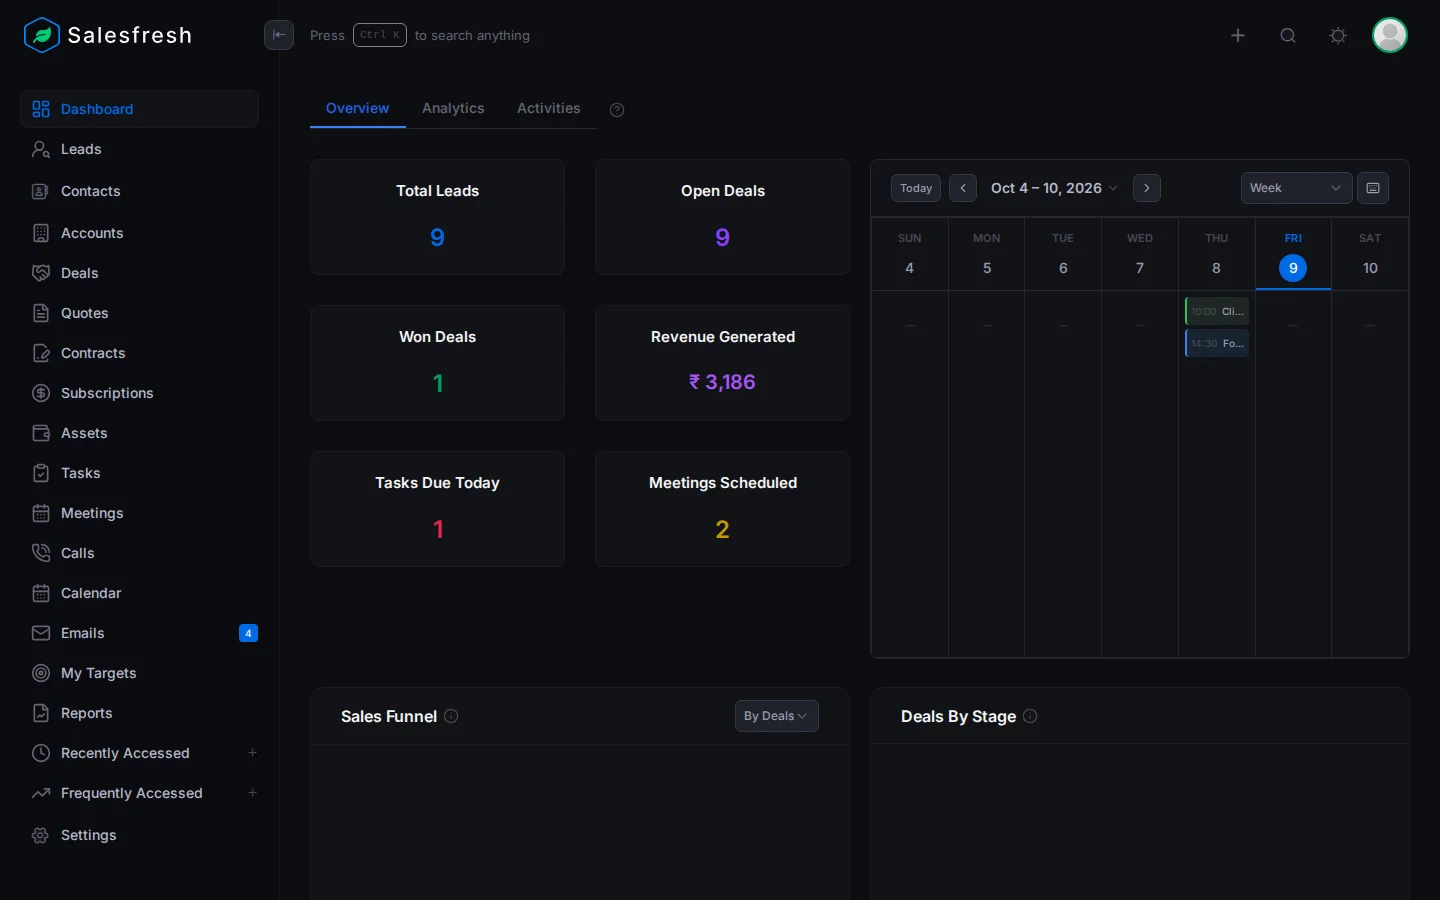Click the Deals By Stage info icon
1440x900 pixels.
(1030, 716)
